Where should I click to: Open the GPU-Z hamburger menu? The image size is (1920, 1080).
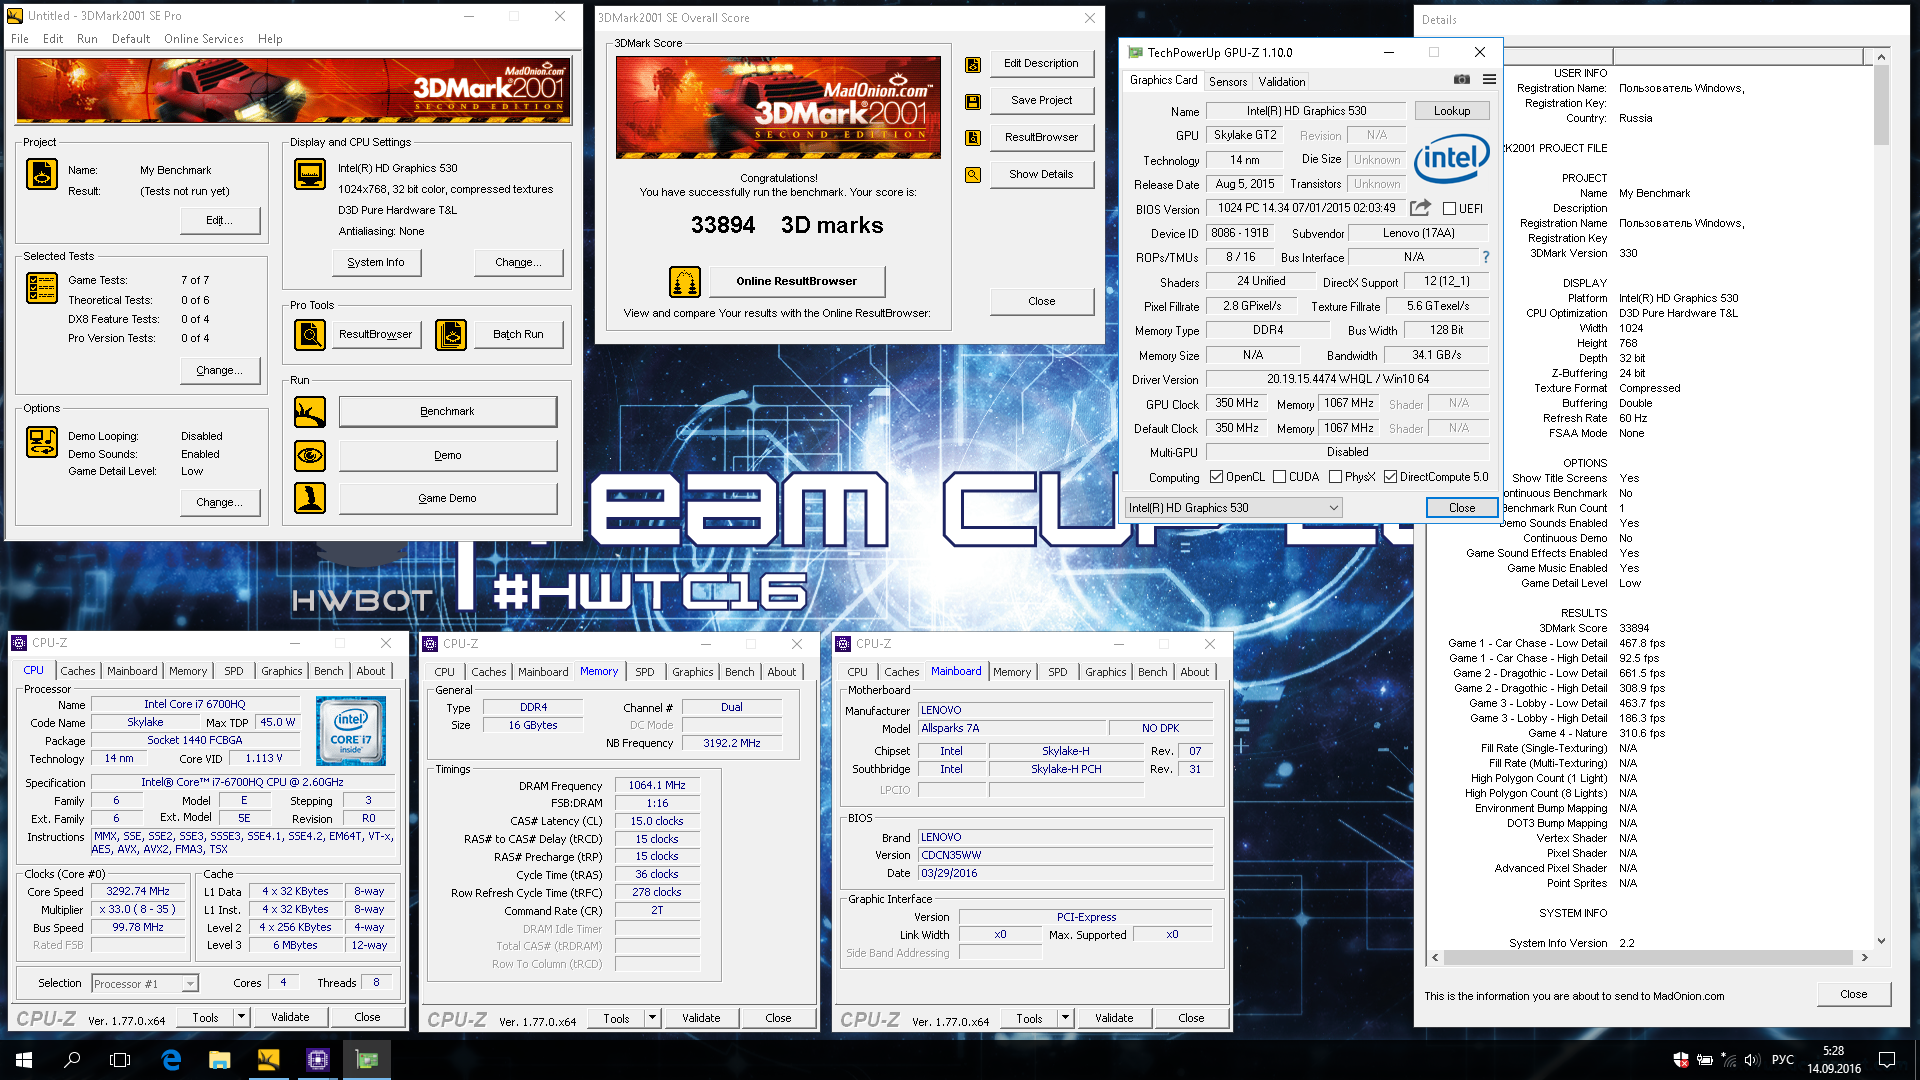click(1489, 80)
